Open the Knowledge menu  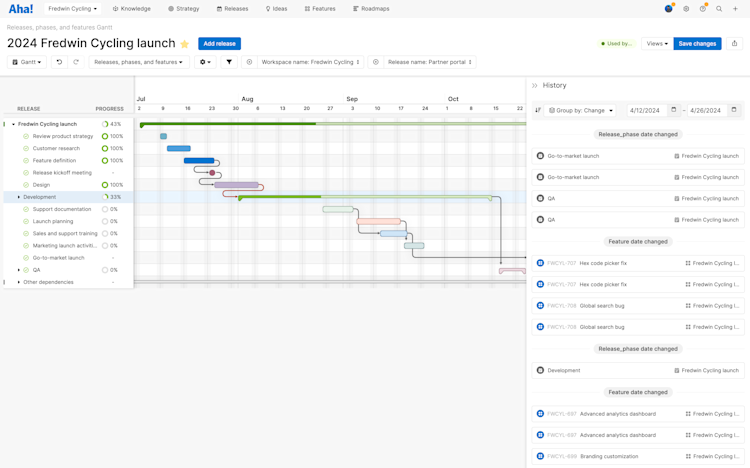point(132,9)
